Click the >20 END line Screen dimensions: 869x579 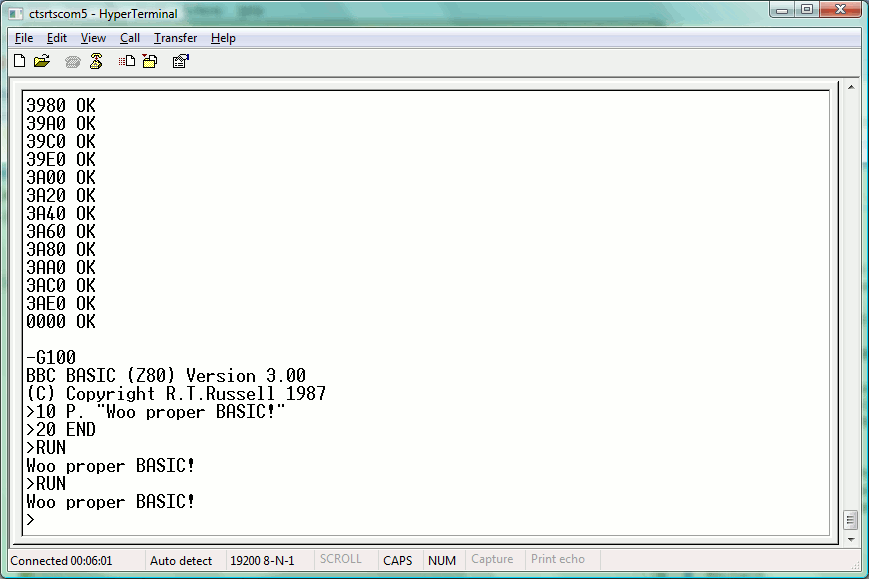[x=61, y=429]
